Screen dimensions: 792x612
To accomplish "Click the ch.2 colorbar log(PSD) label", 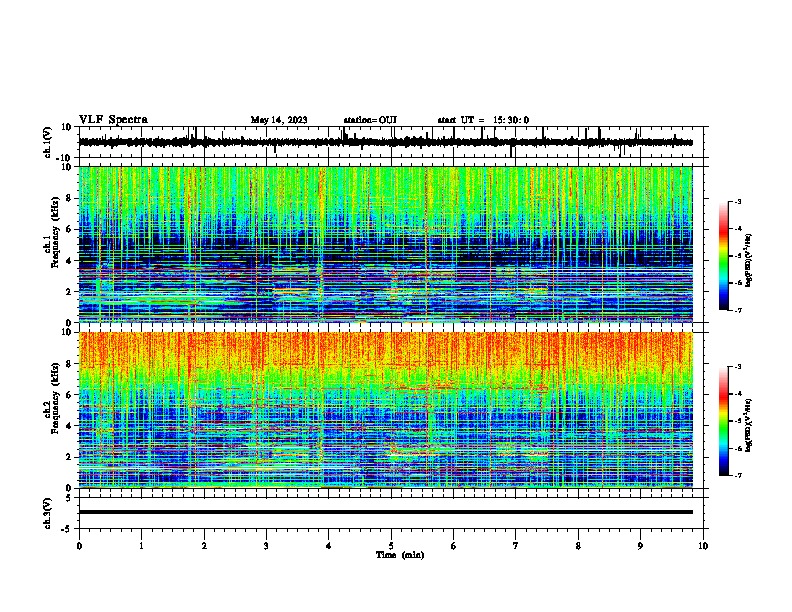I will coord(748,425).
